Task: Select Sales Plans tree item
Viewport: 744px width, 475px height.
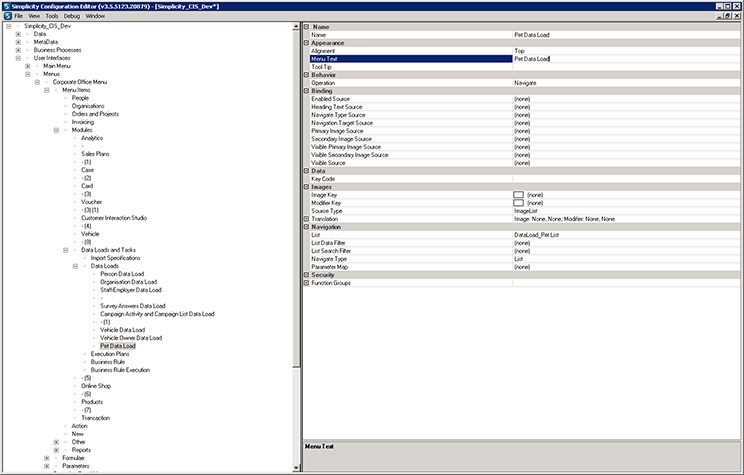Action: pyautogui.click(x=95, y=154)
